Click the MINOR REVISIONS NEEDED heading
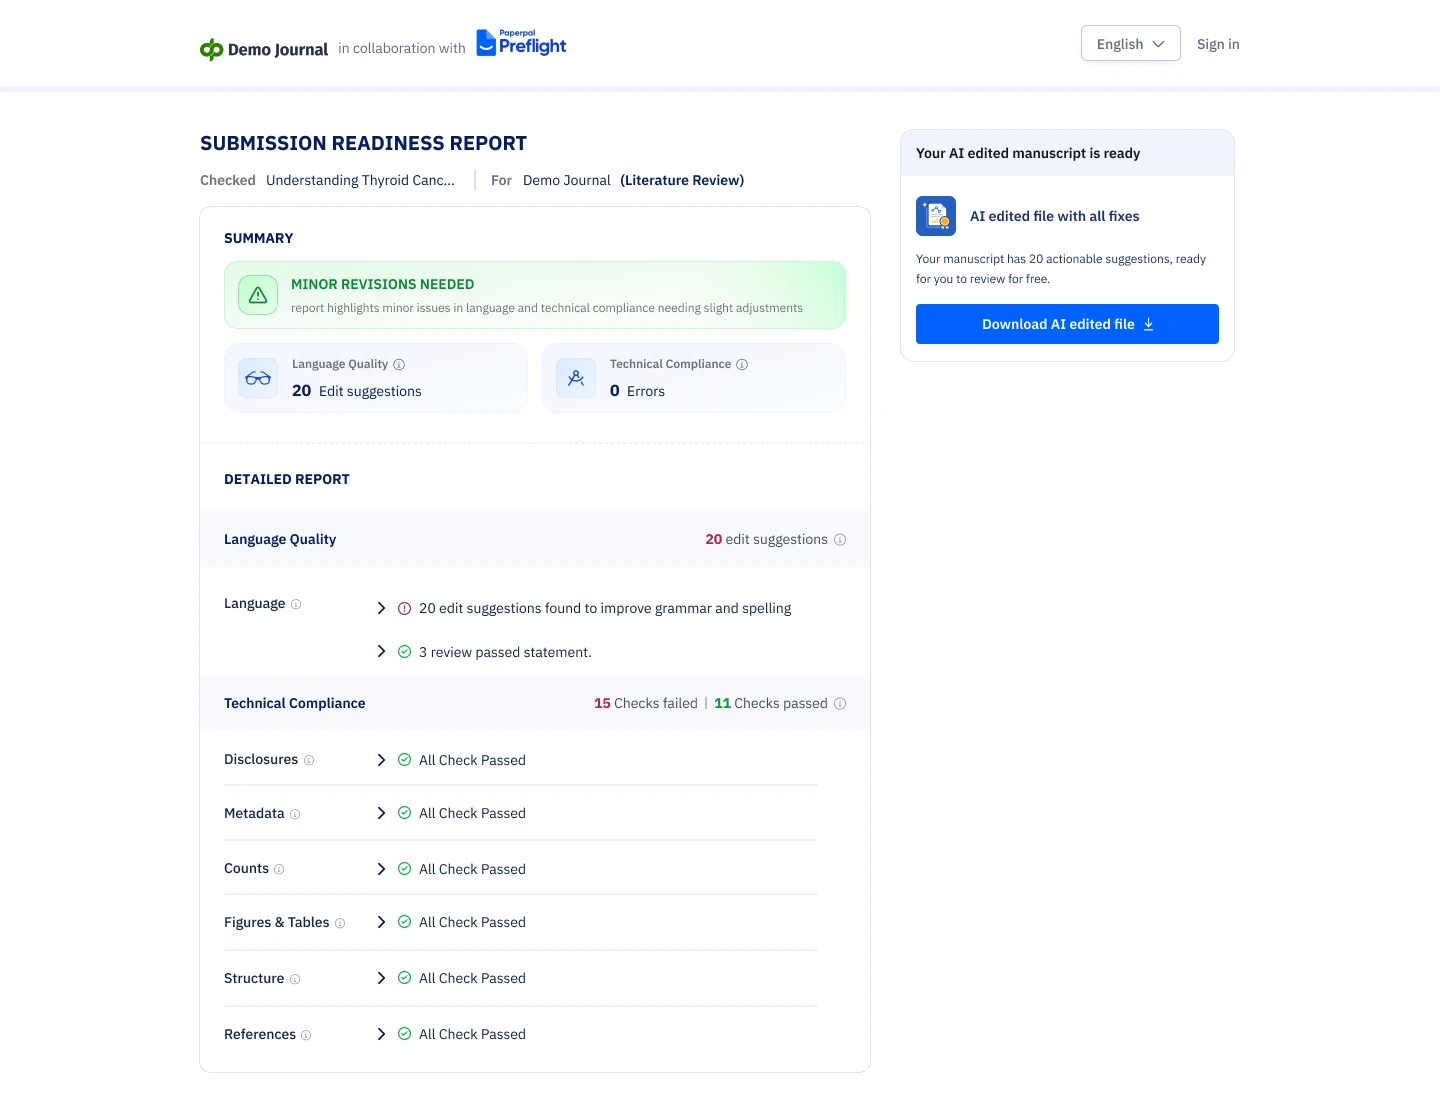This screenshot has height=1104, width=1440. (383, 284)
